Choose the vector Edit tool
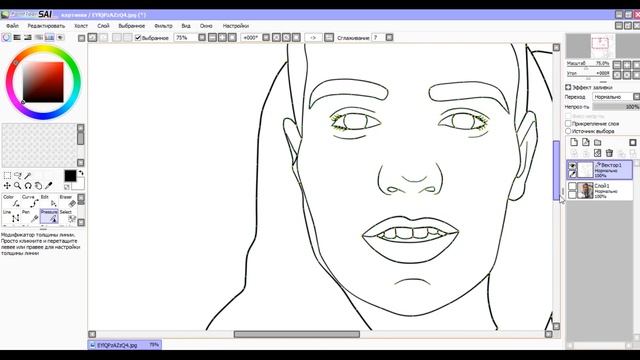This screenshot has height=360, width=640. click(x=49, y=201)
